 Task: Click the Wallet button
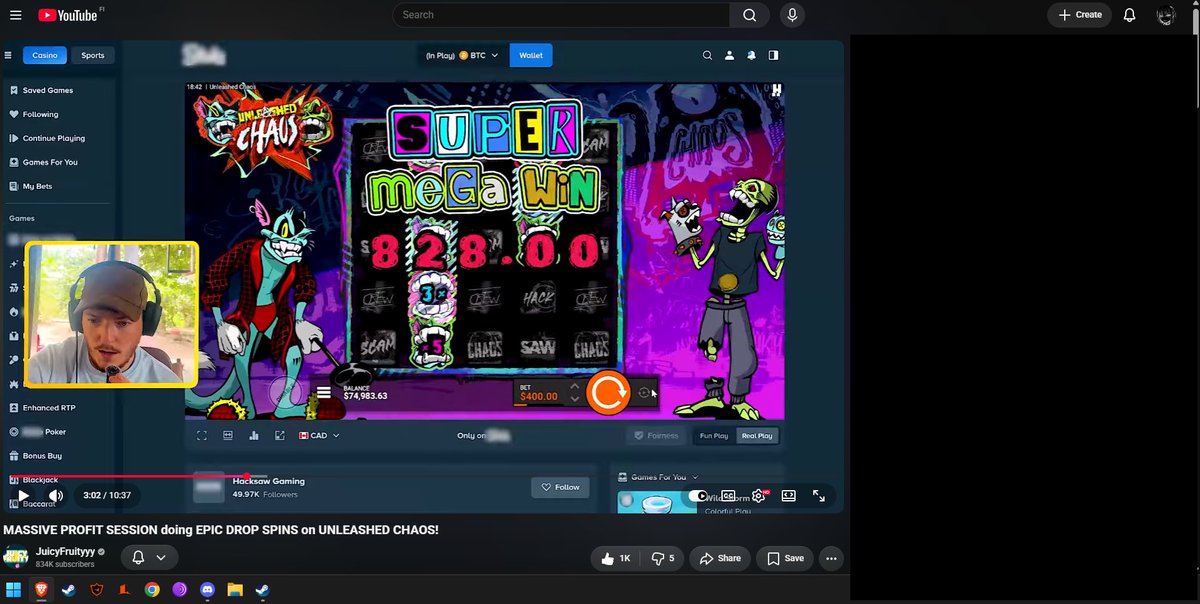[x=531, y=56]
